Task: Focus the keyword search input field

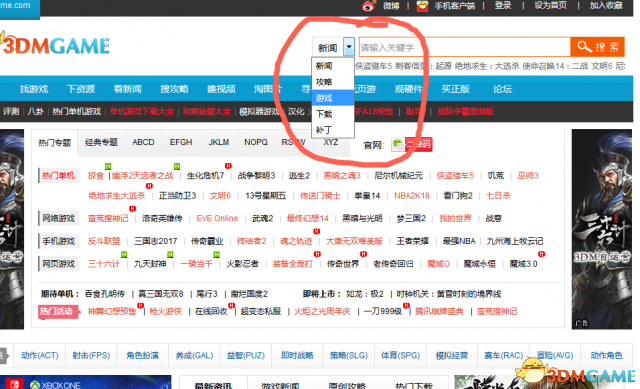Action: click(464, 47)
